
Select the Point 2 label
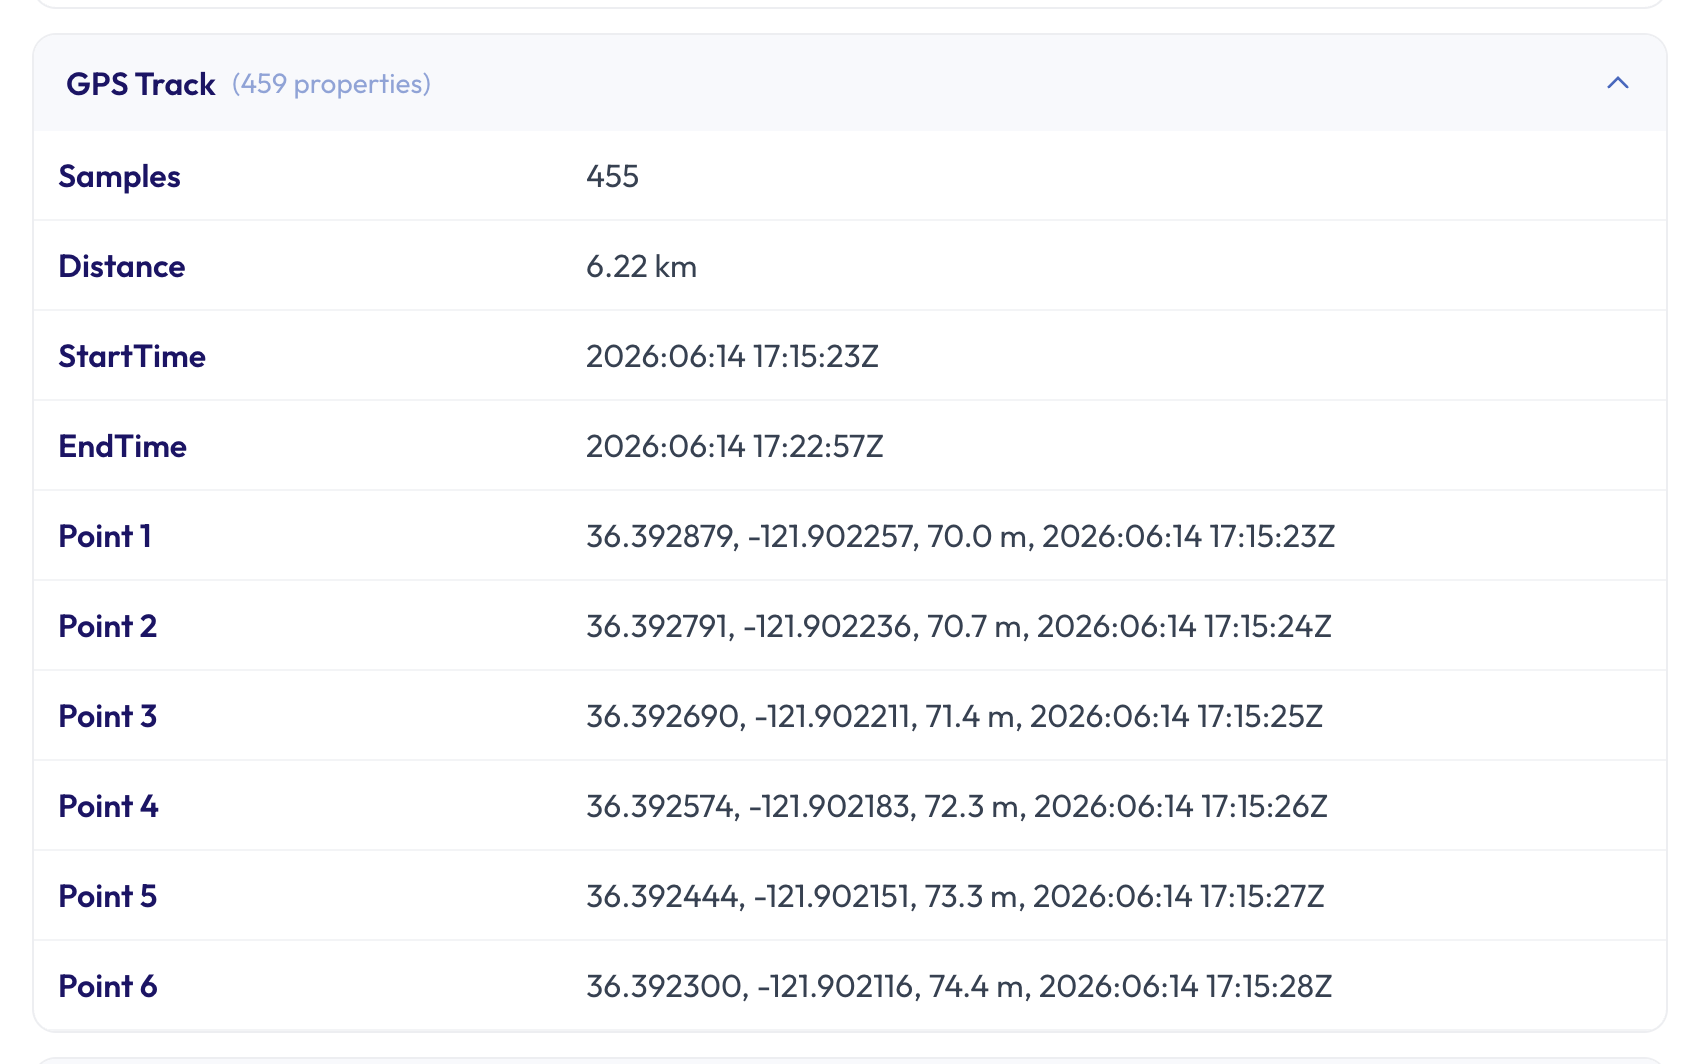(108, 626)
